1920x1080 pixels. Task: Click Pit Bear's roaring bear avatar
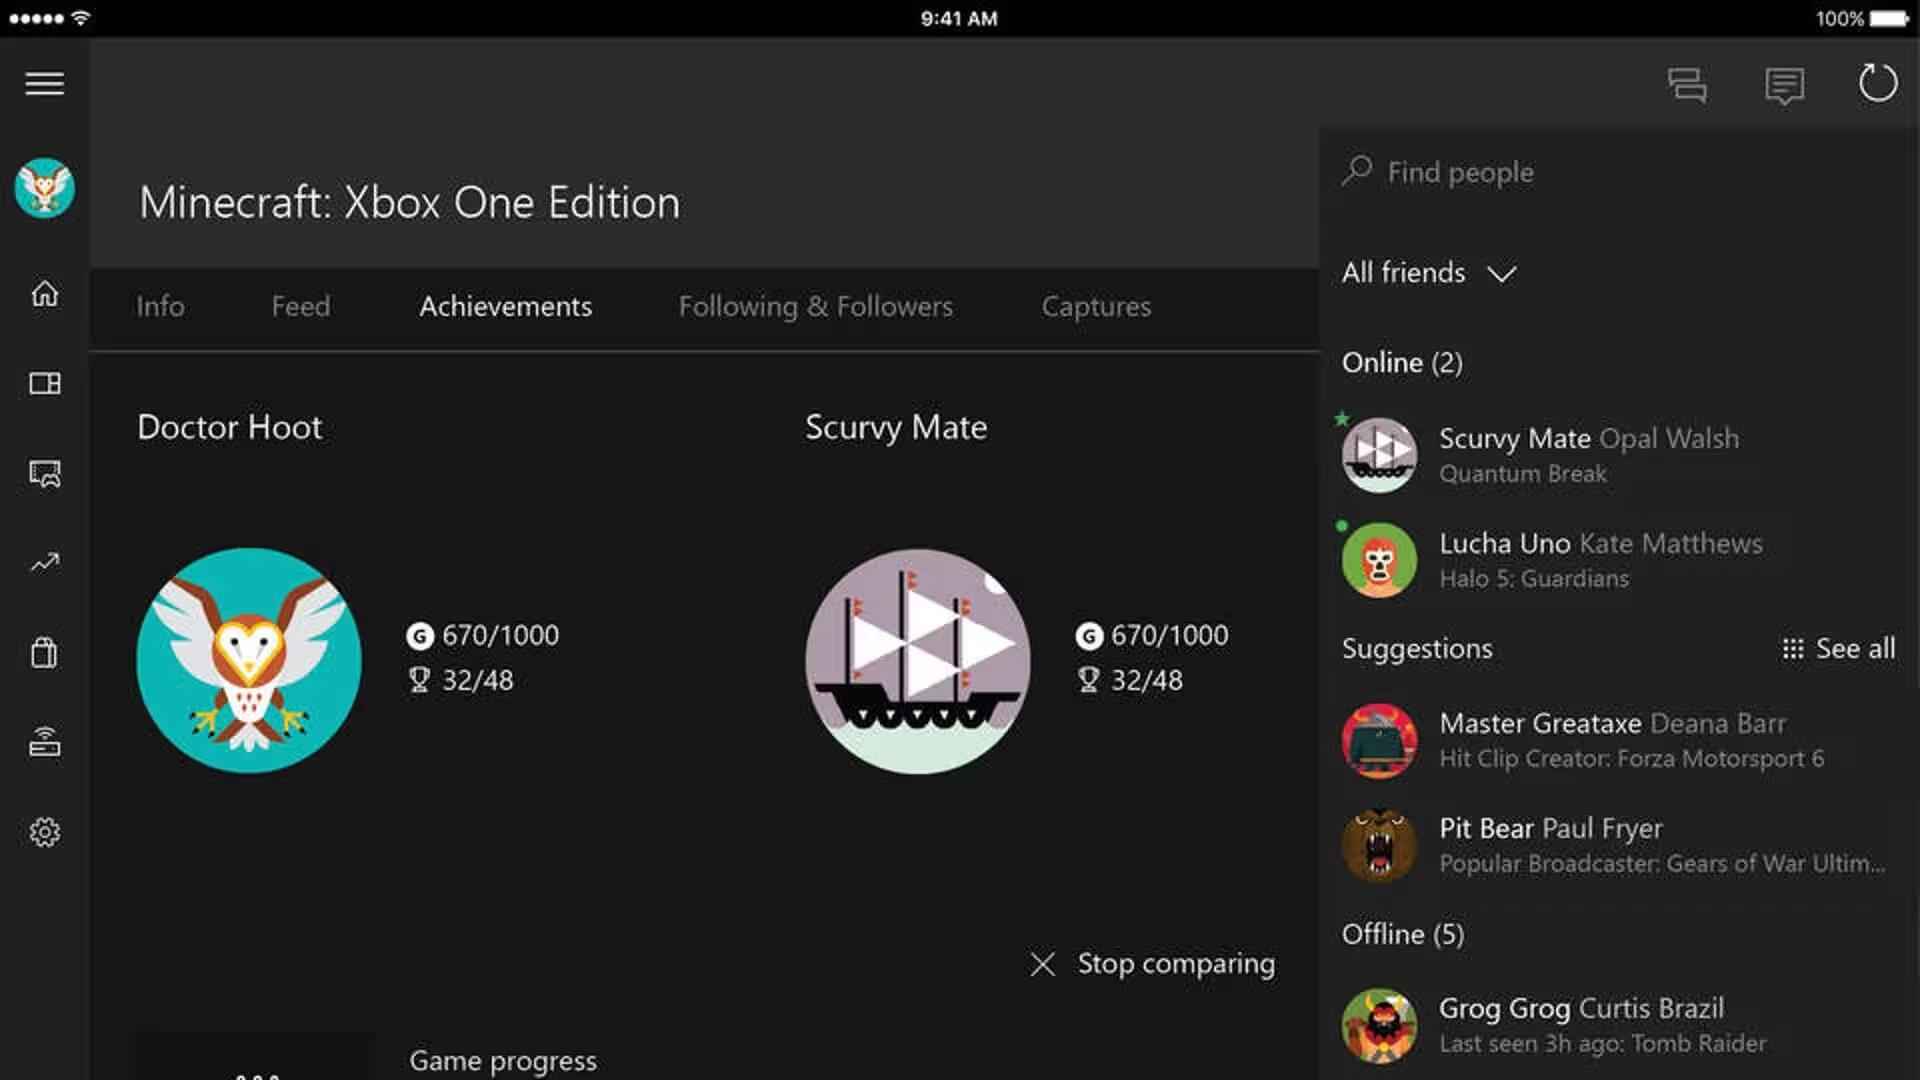coord(1379,845)
